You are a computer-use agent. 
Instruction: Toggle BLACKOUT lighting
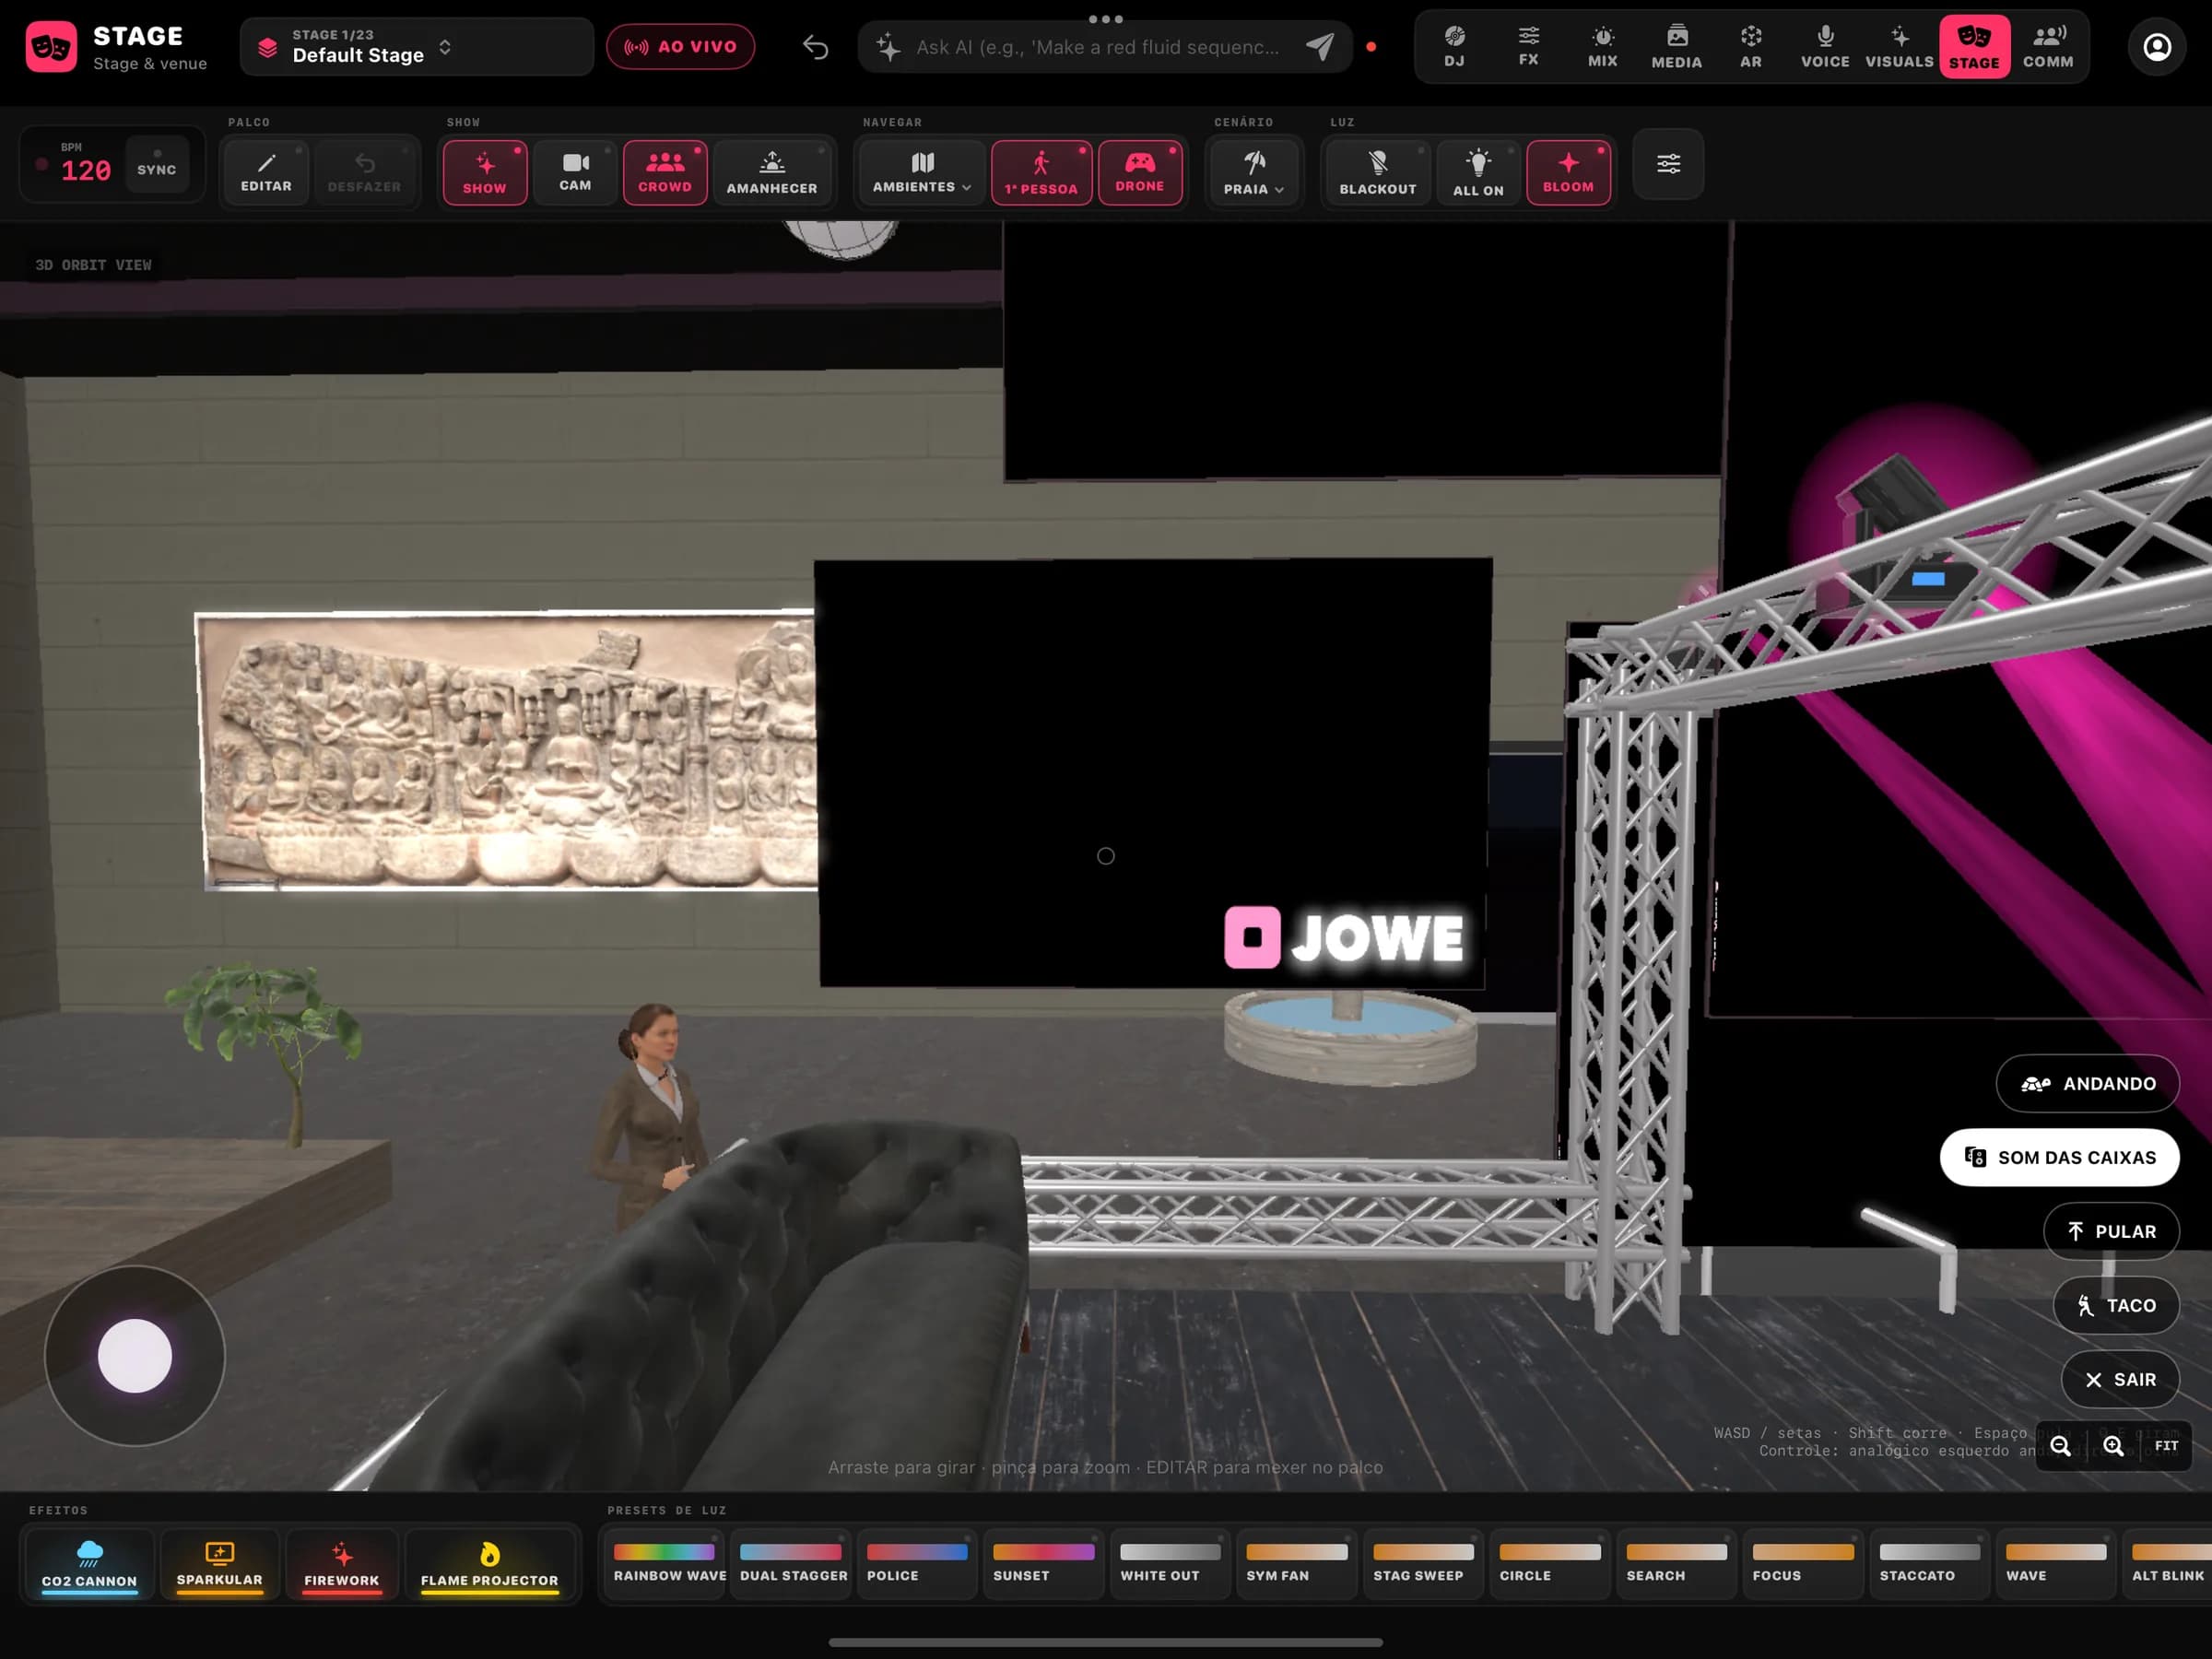click(x=1378, y=172)
